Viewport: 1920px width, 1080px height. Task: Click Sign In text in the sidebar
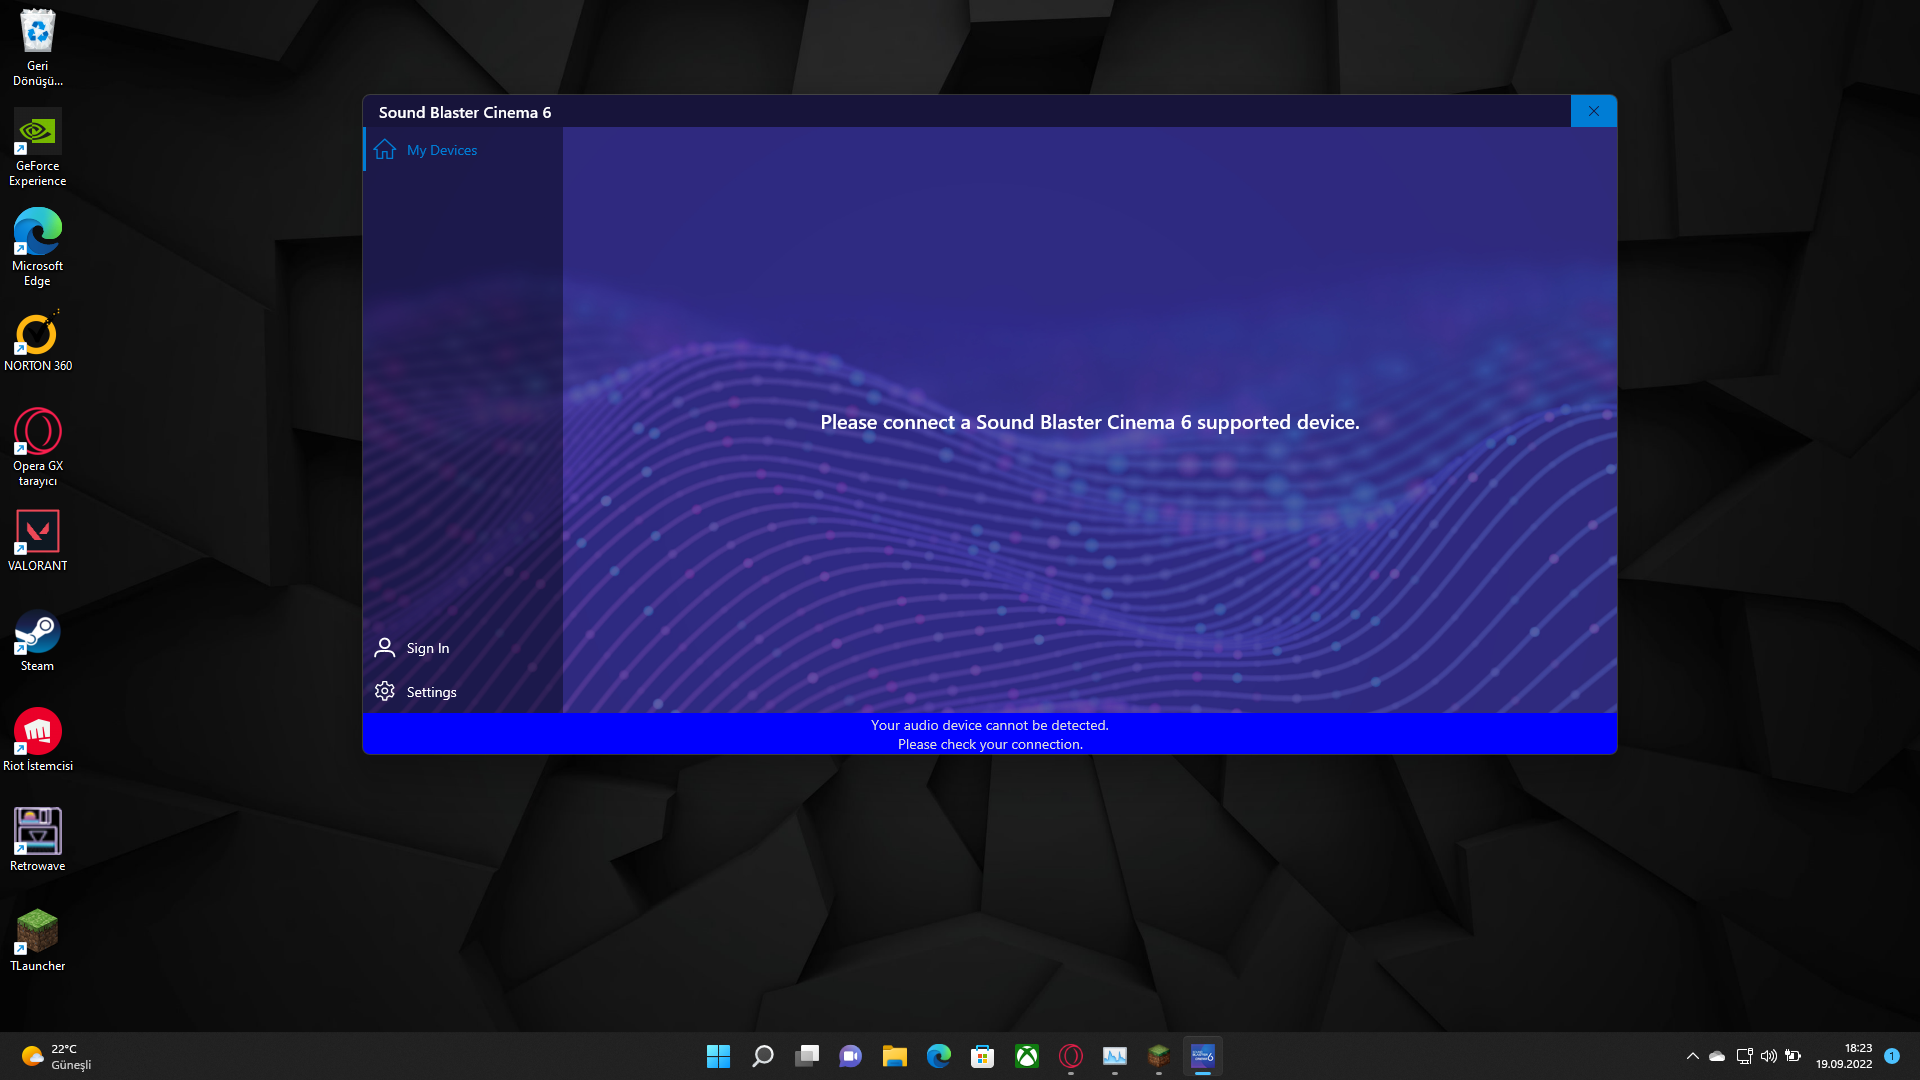click(427, 648)
